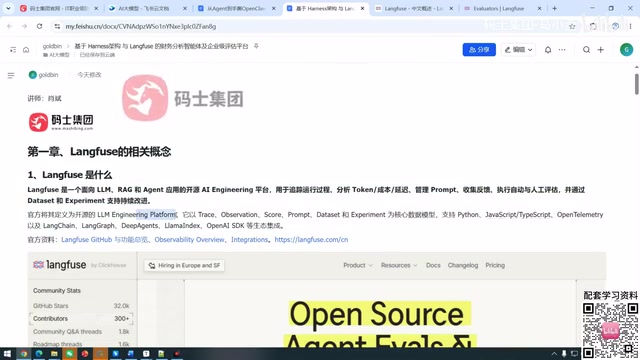Switch to the 码士集团官网 tab
640x360 pixels.
coord(59,8)
